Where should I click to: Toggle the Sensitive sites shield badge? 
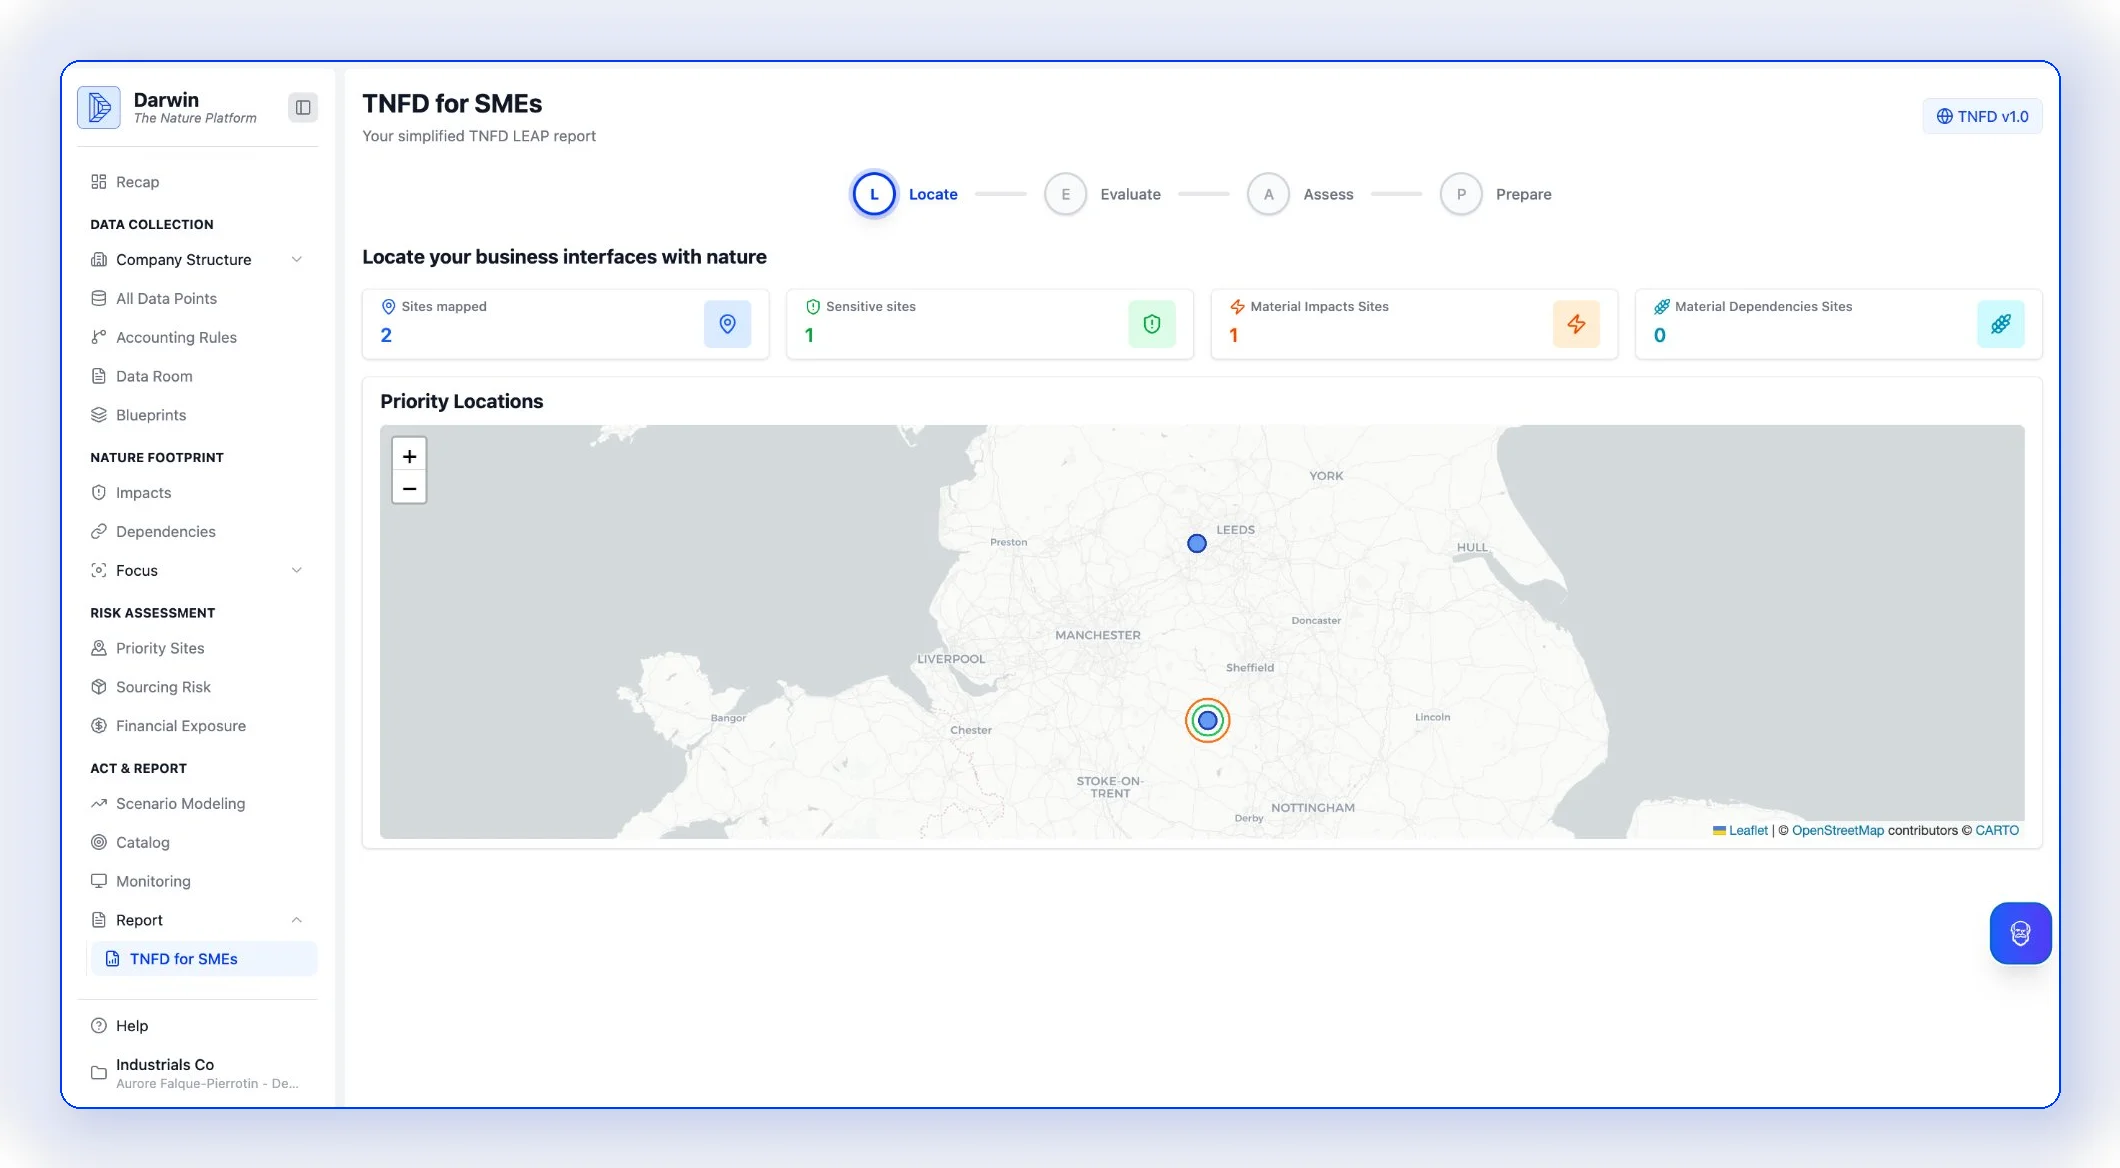1152,324
